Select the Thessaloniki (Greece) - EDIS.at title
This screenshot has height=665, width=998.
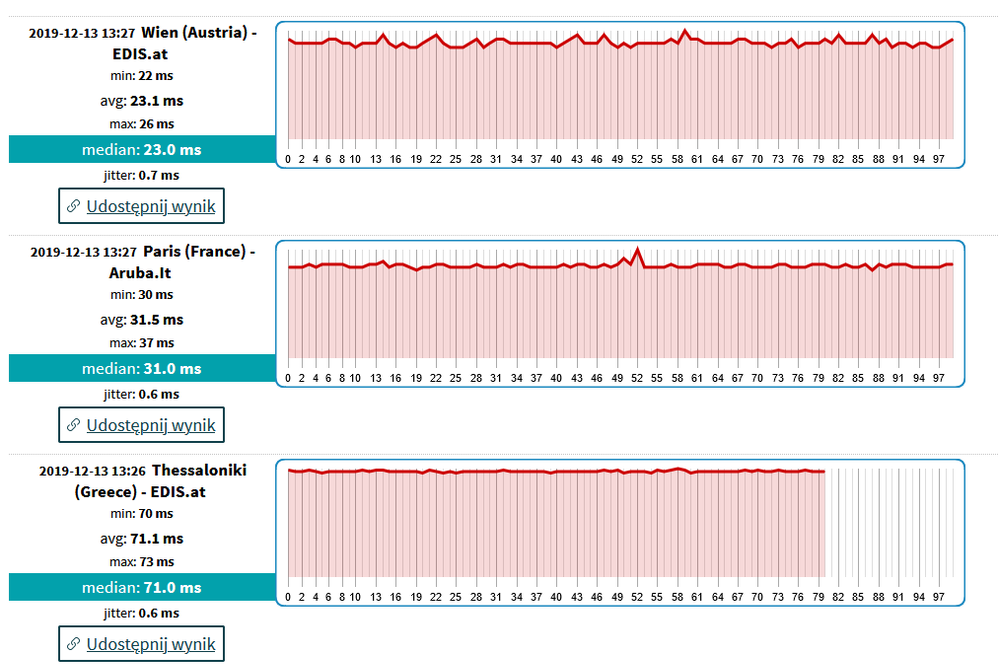[160, 480]
